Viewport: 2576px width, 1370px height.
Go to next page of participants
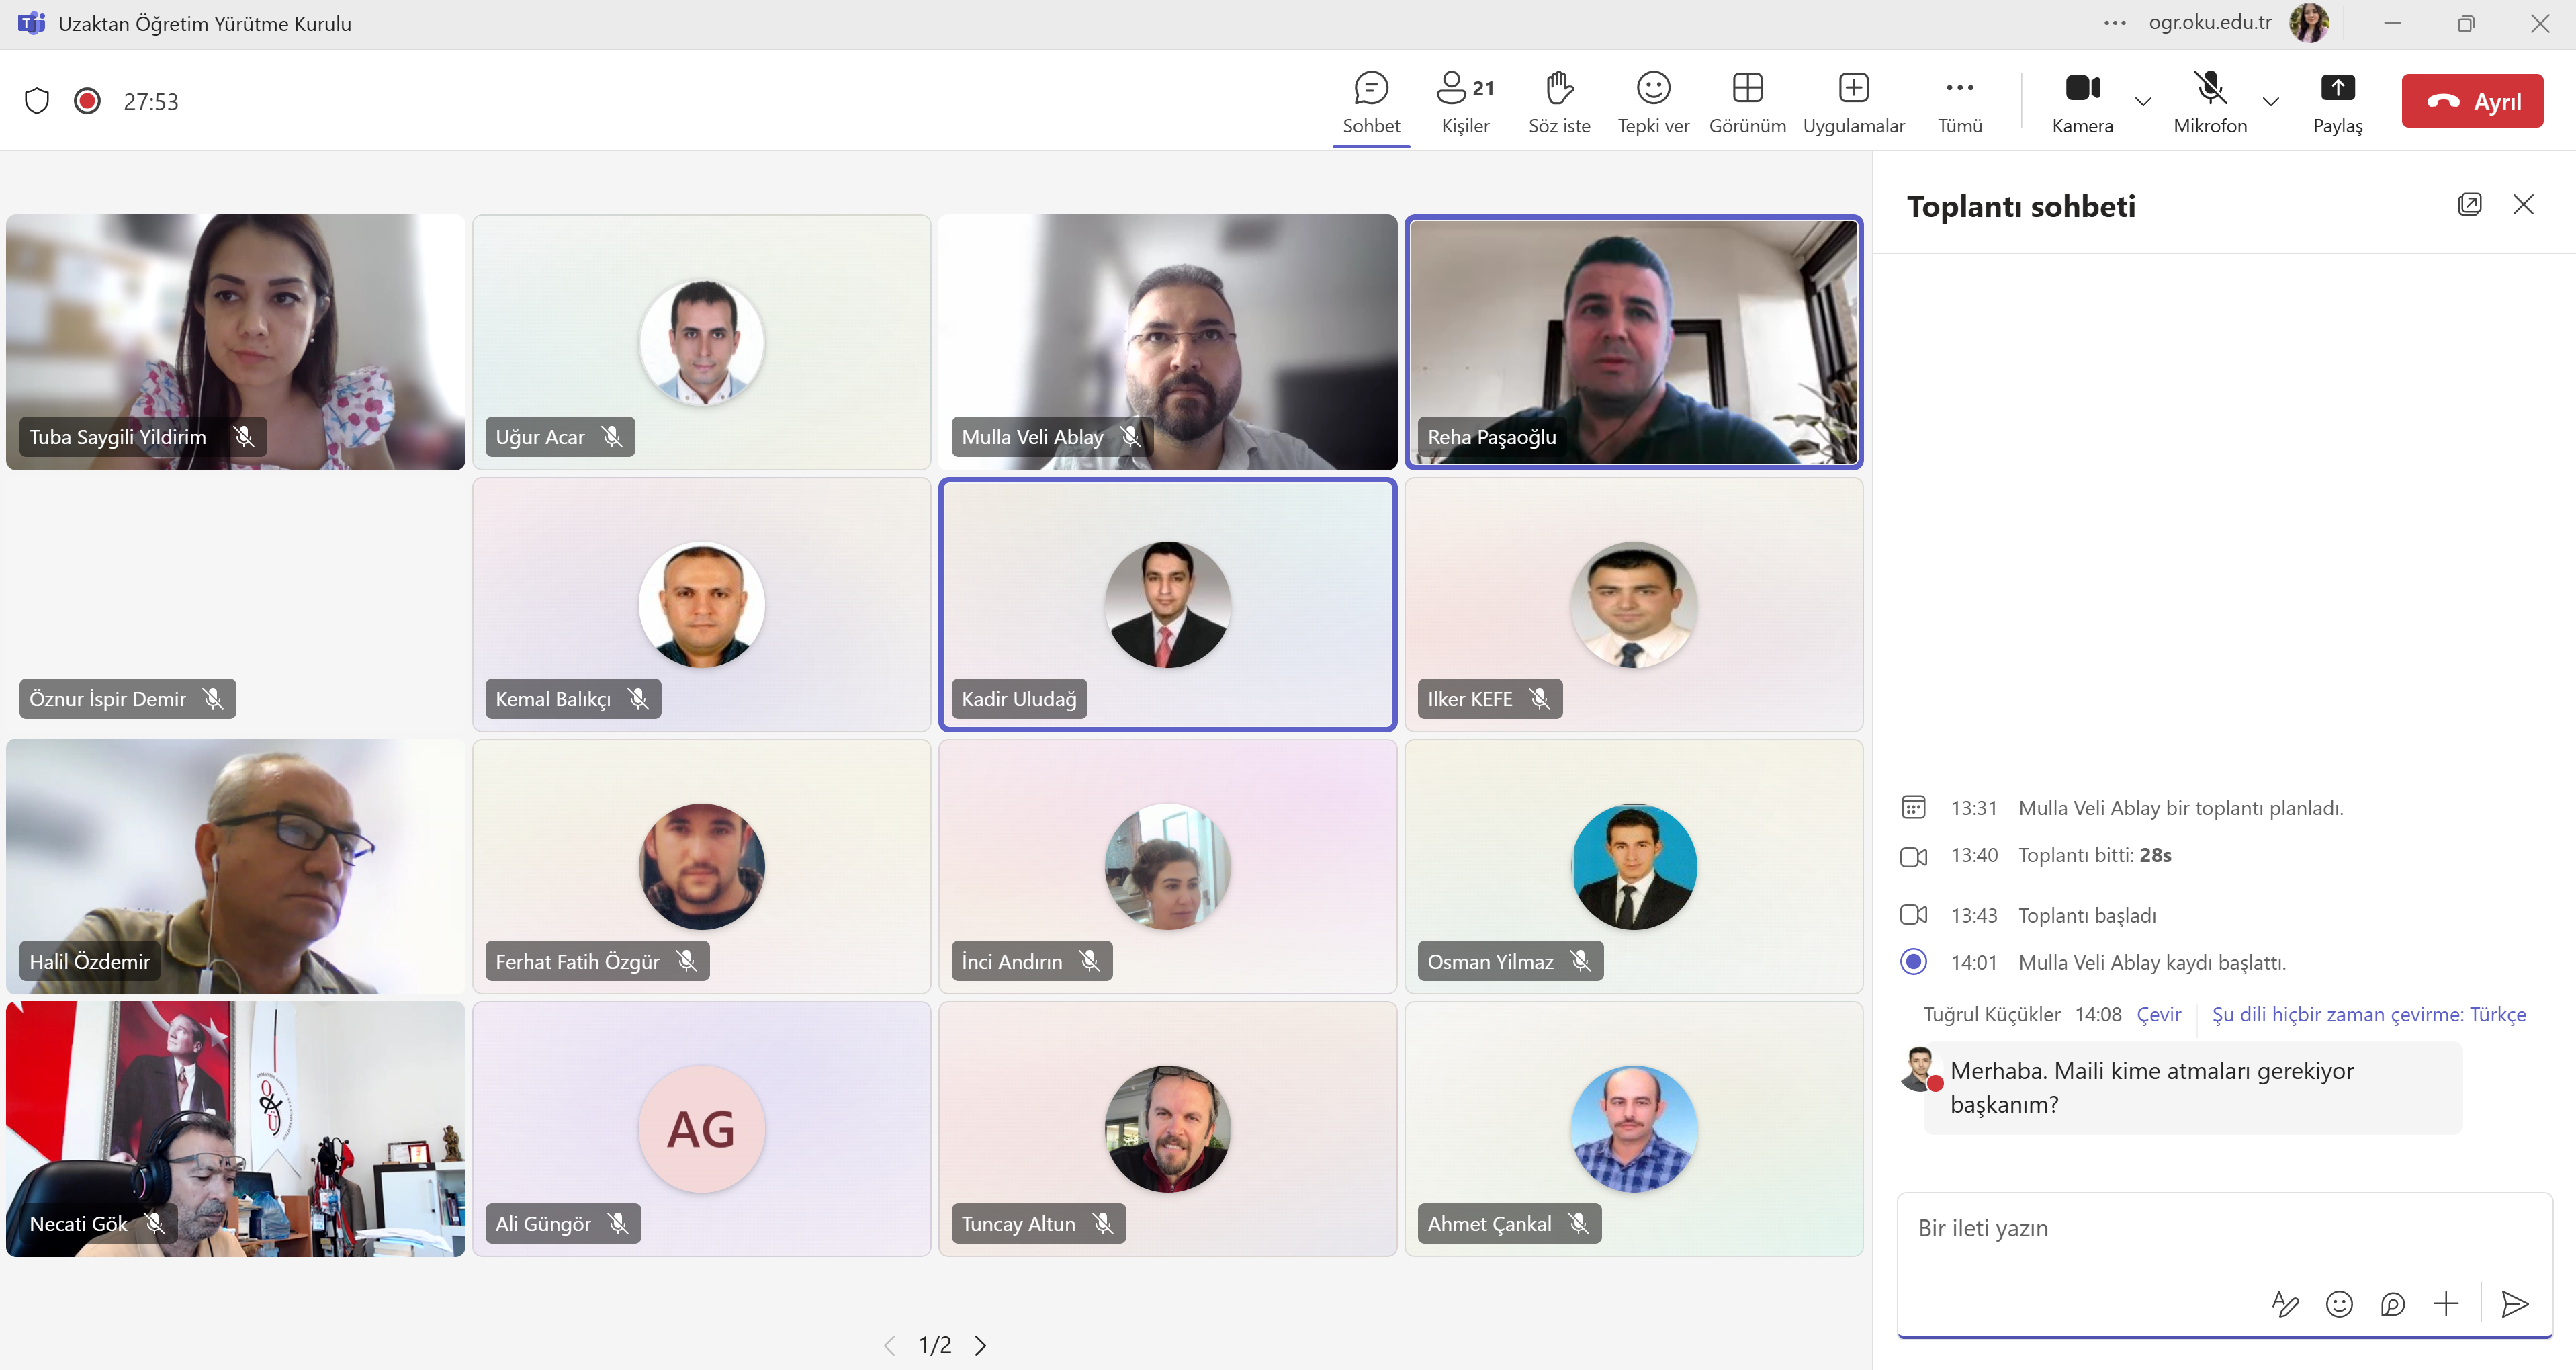pyautogui.click(x=980, y=1345)
